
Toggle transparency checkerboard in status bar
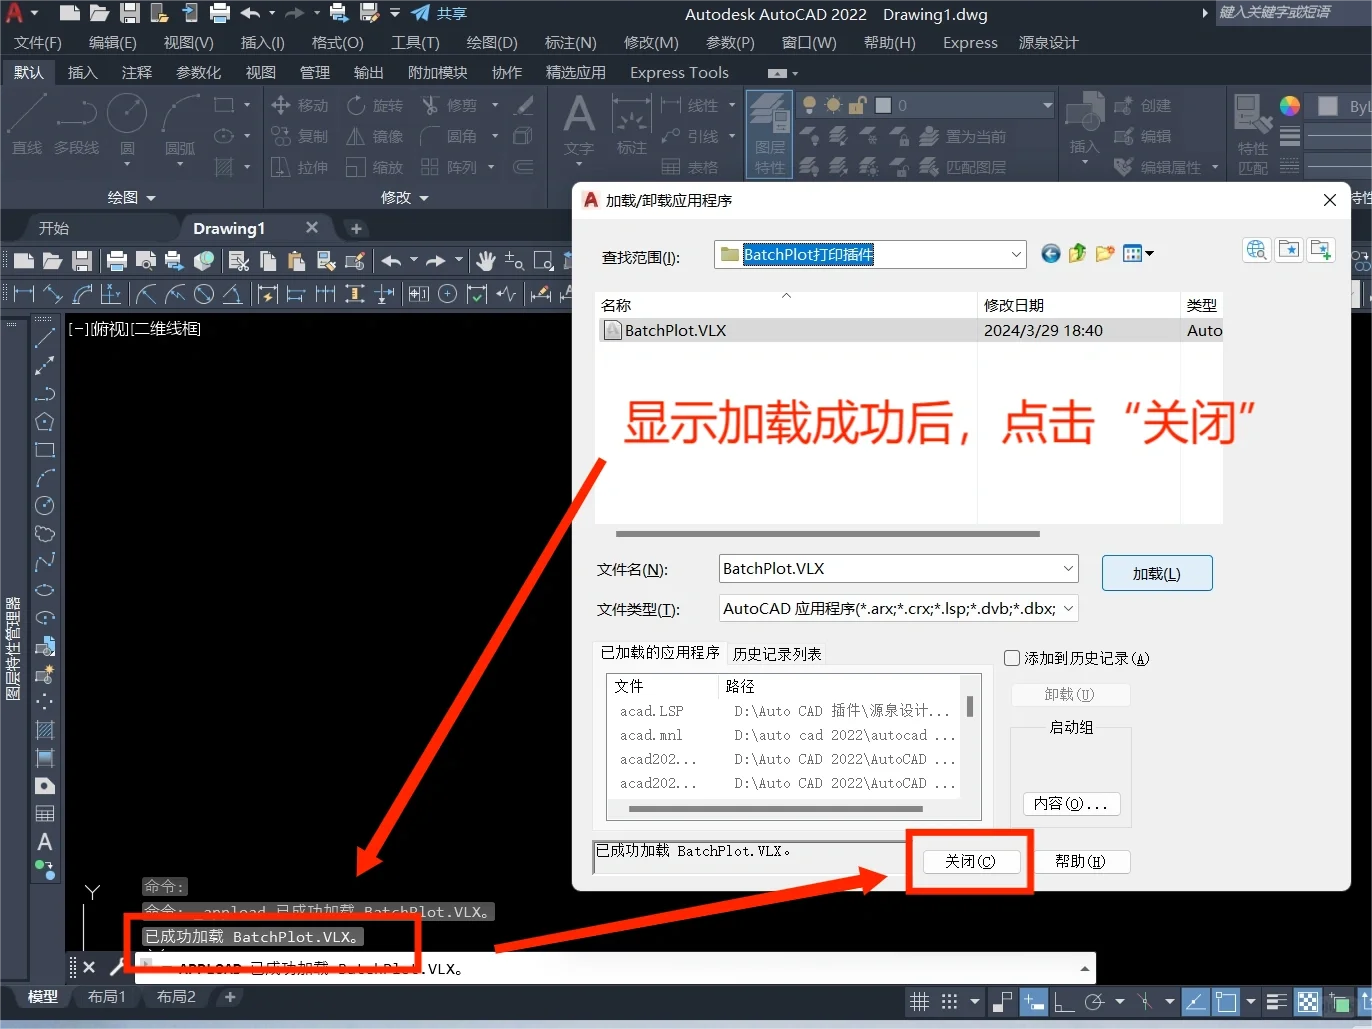[1307, 1001]
